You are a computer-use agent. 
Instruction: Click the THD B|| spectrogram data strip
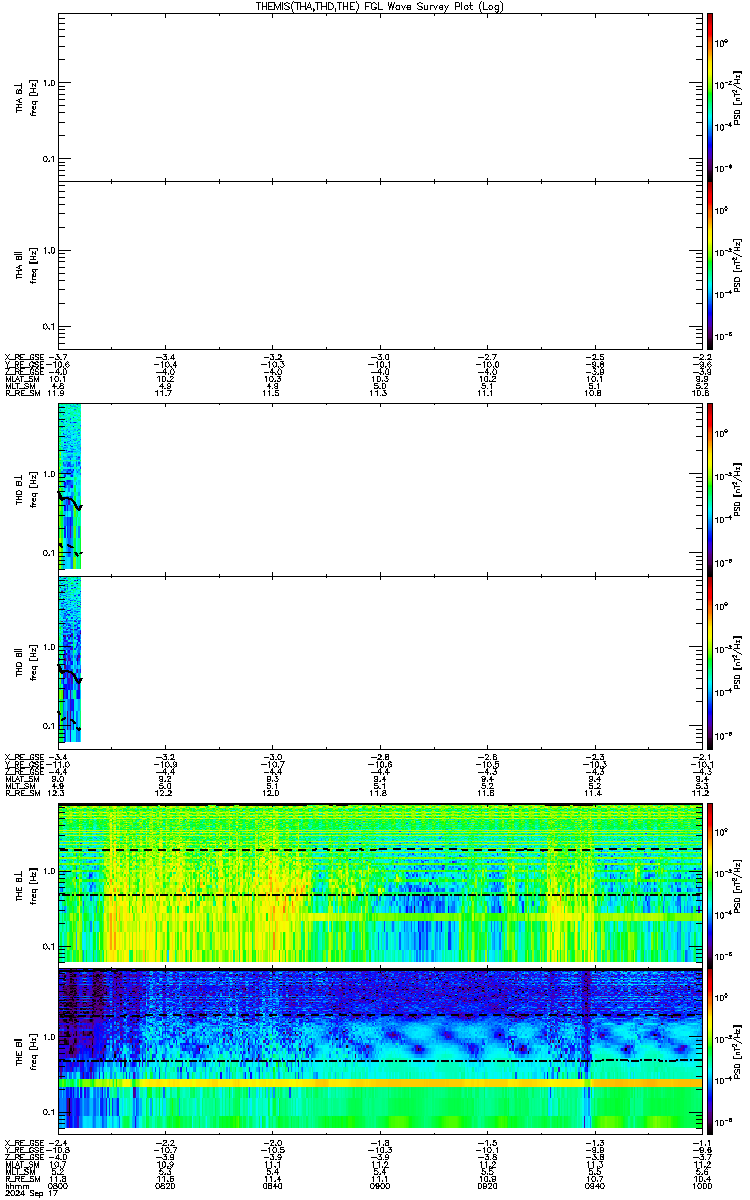(70, 660)
